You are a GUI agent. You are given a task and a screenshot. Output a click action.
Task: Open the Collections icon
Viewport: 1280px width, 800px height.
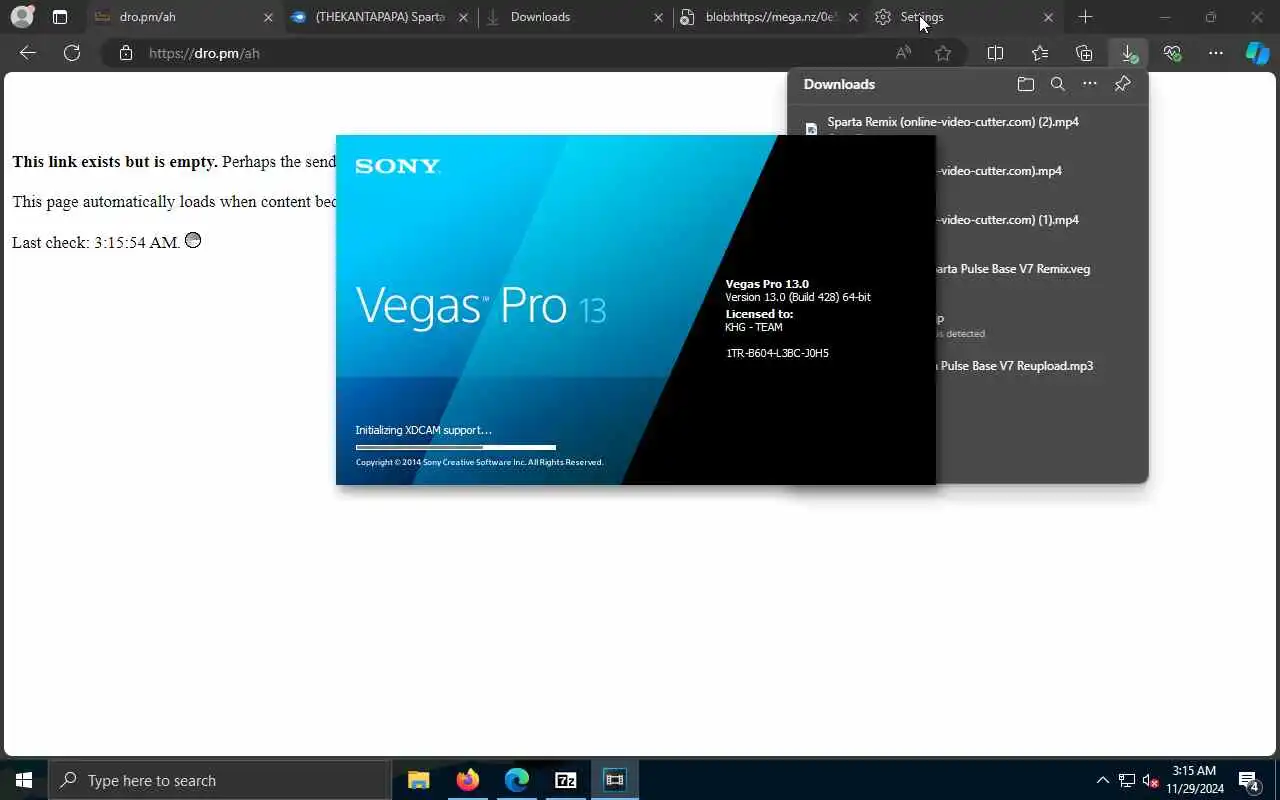(1084, 53)
